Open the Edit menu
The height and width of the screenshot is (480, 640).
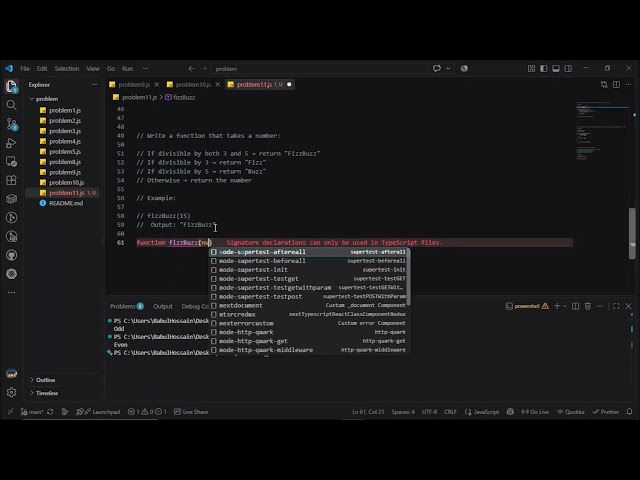coord(42,69)
